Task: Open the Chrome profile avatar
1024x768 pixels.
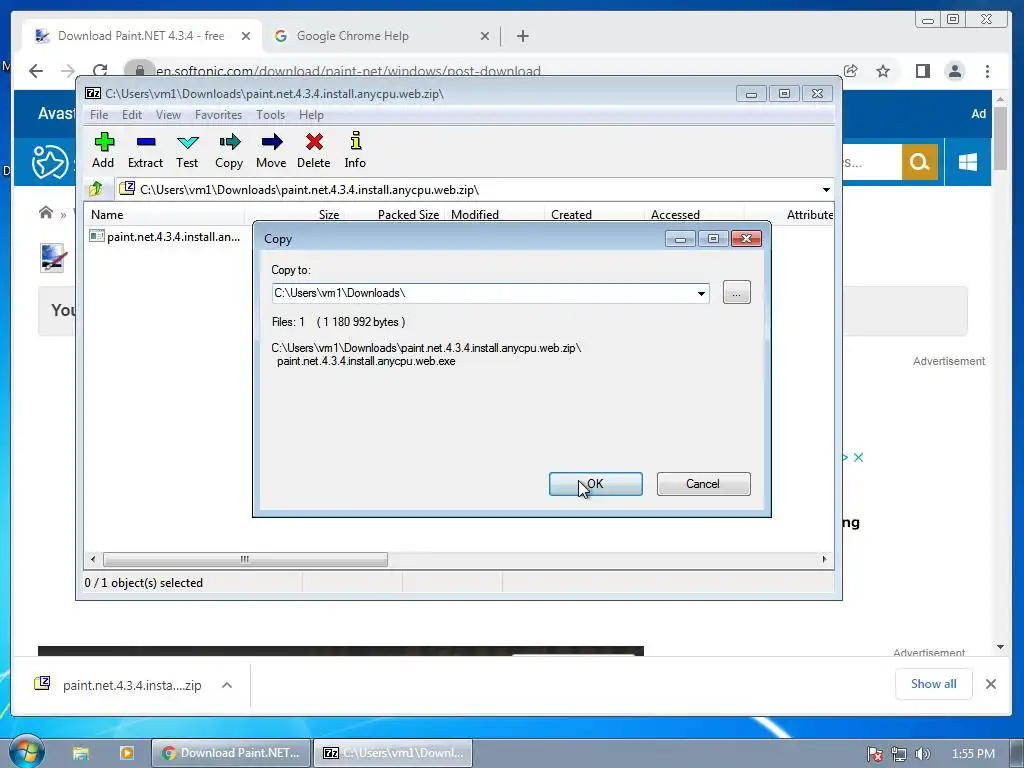Action: (x=955, y=71)
